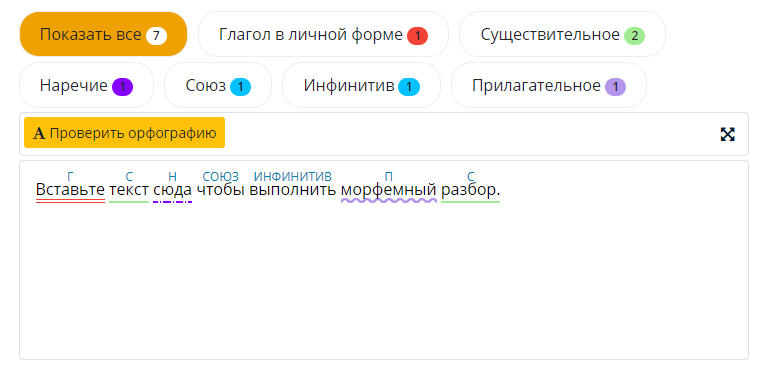Screen dimensions: 770x370
Task: Click the fullscreen expand arrows icon
Action: 727,134
